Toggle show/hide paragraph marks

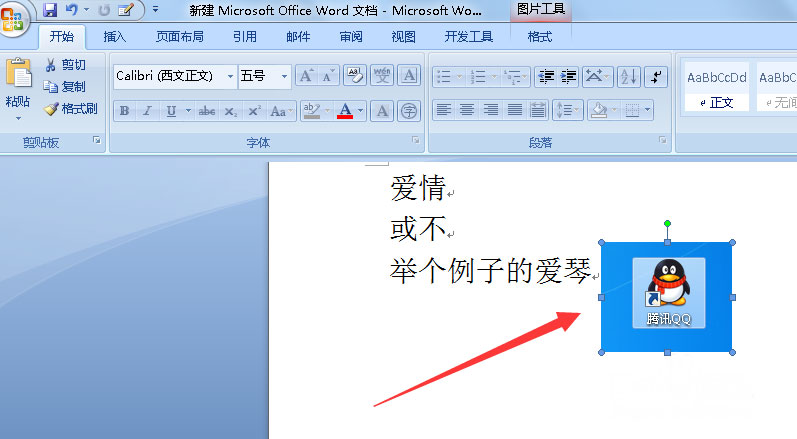tap(656, 77)
